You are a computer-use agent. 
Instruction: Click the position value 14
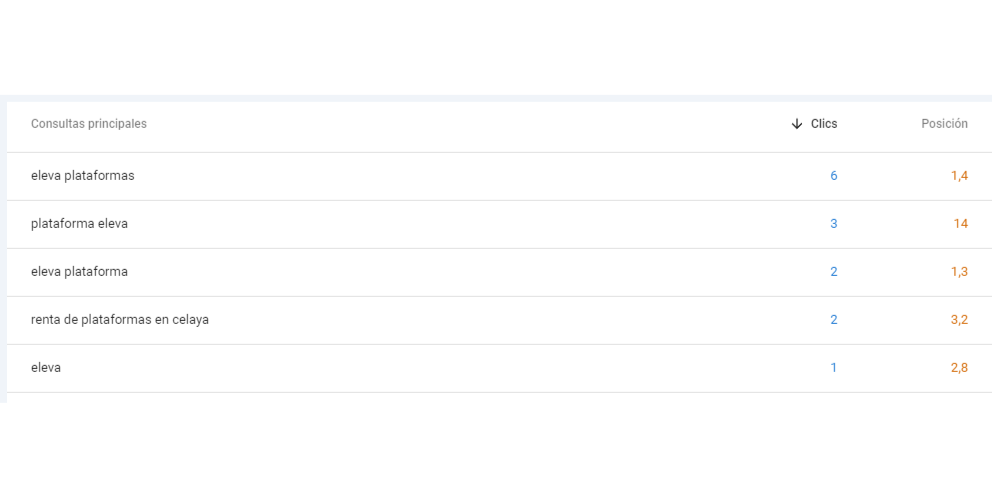tap(960, 224)
